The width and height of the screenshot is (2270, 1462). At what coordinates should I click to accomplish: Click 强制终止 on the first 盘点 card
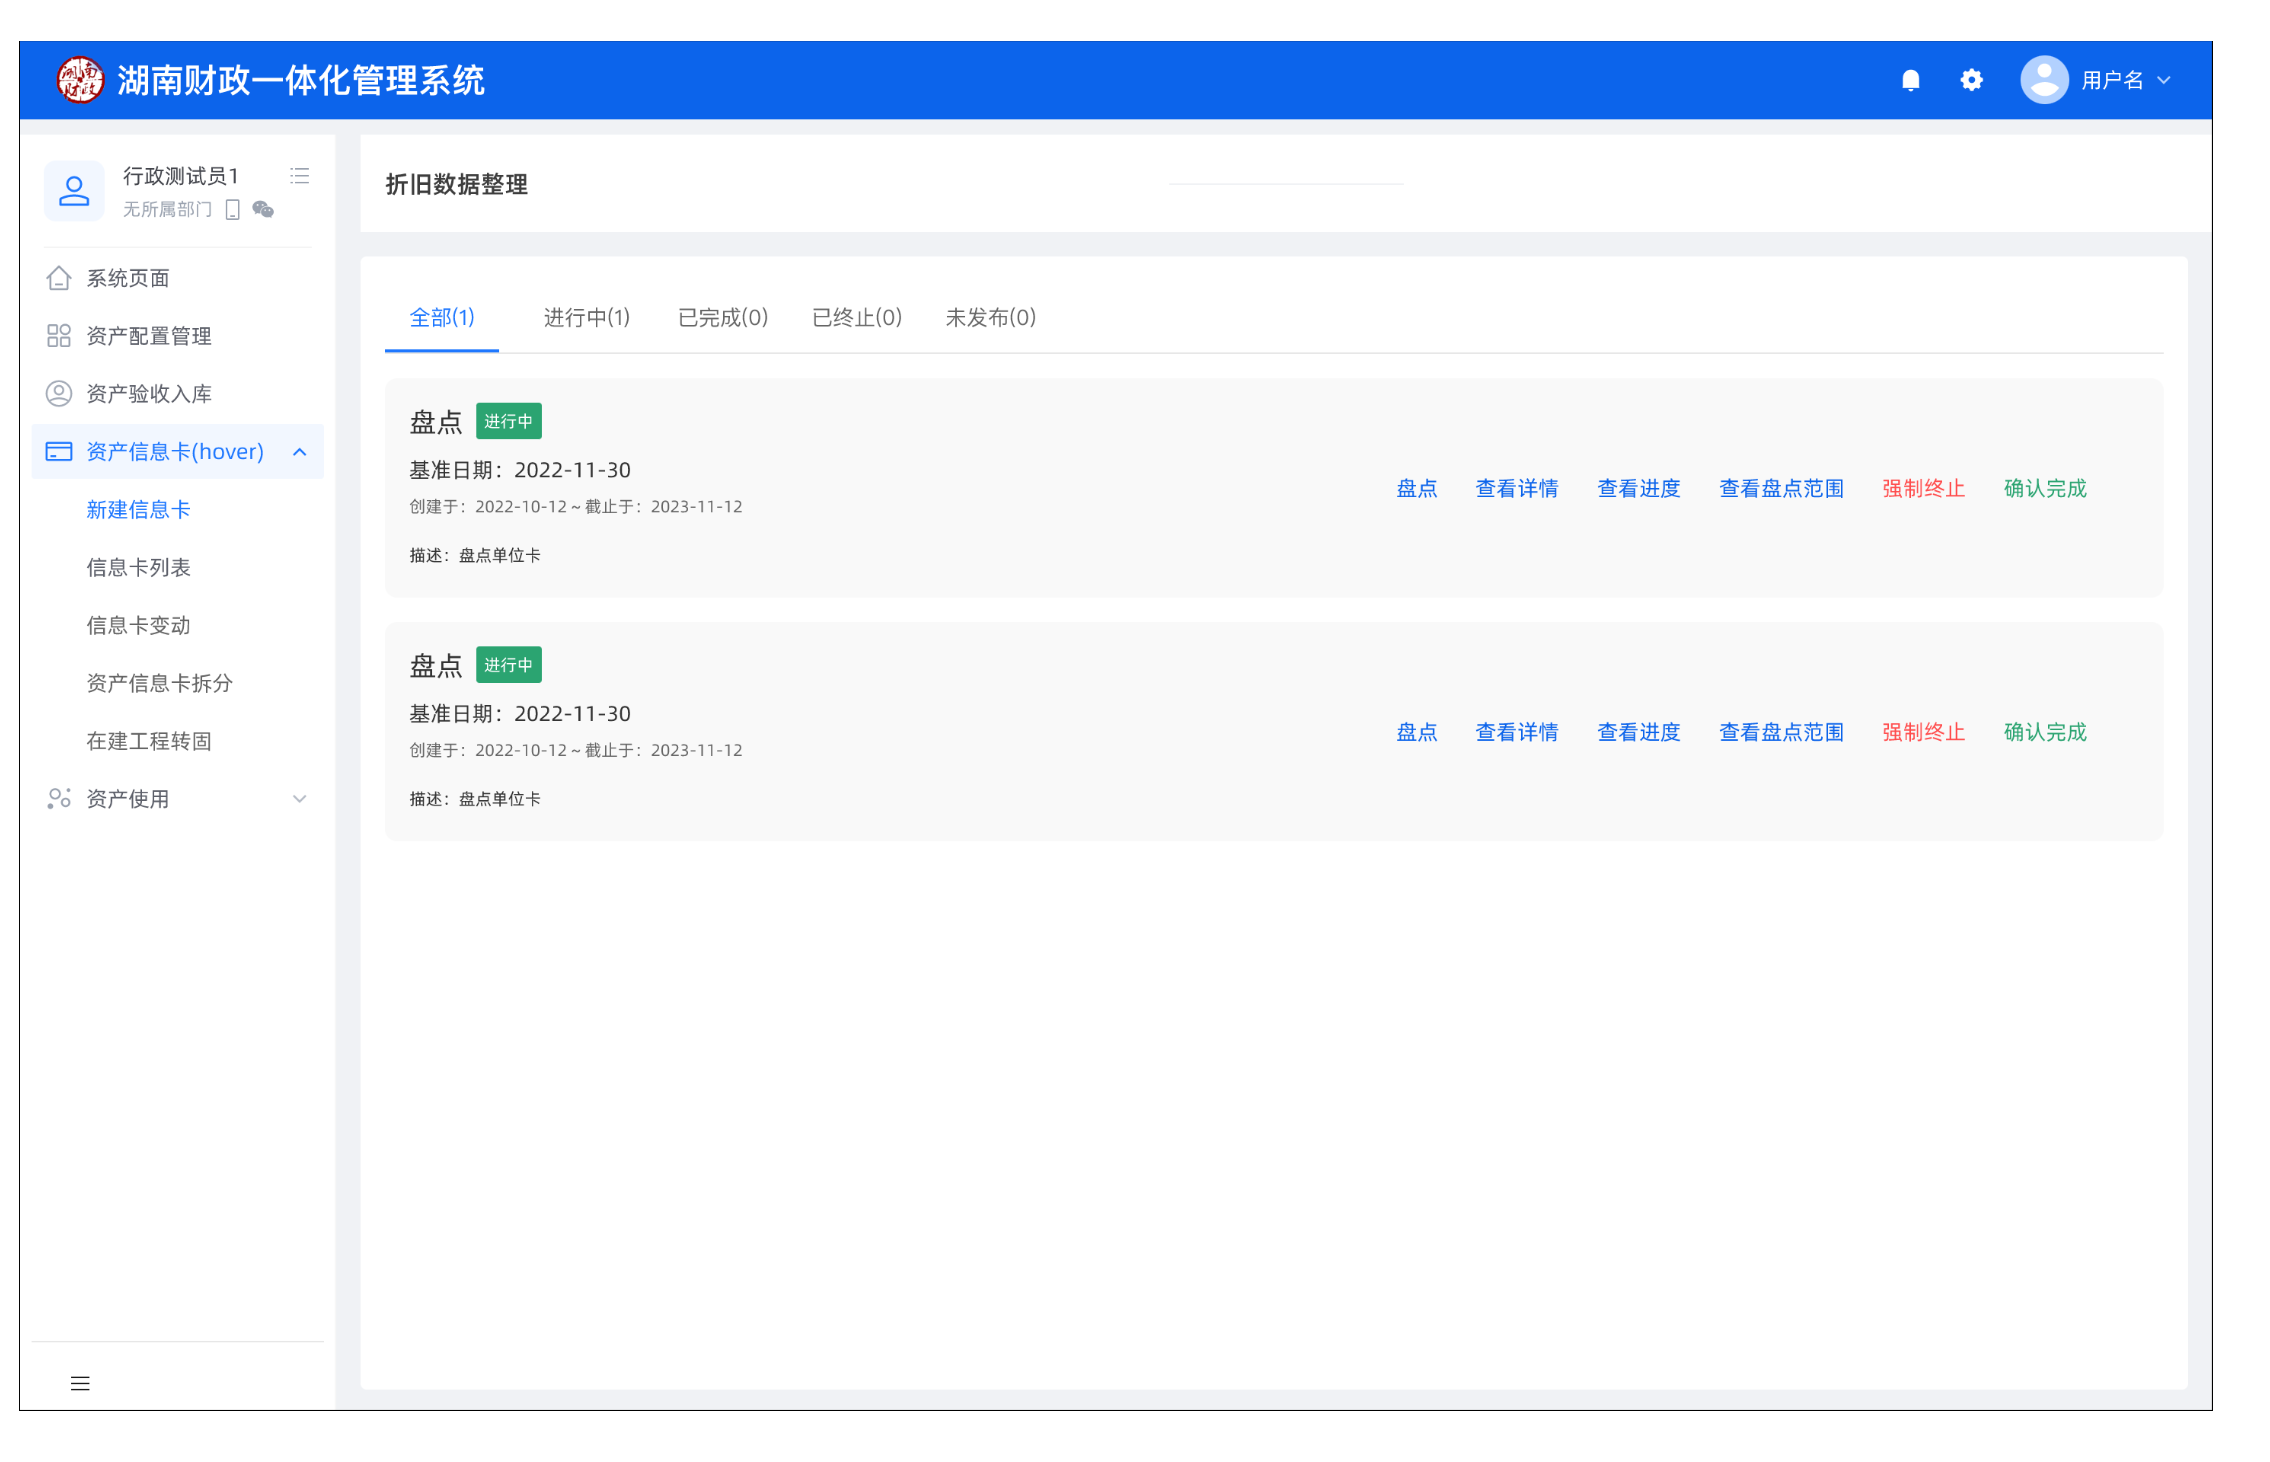pos(1923,489)
